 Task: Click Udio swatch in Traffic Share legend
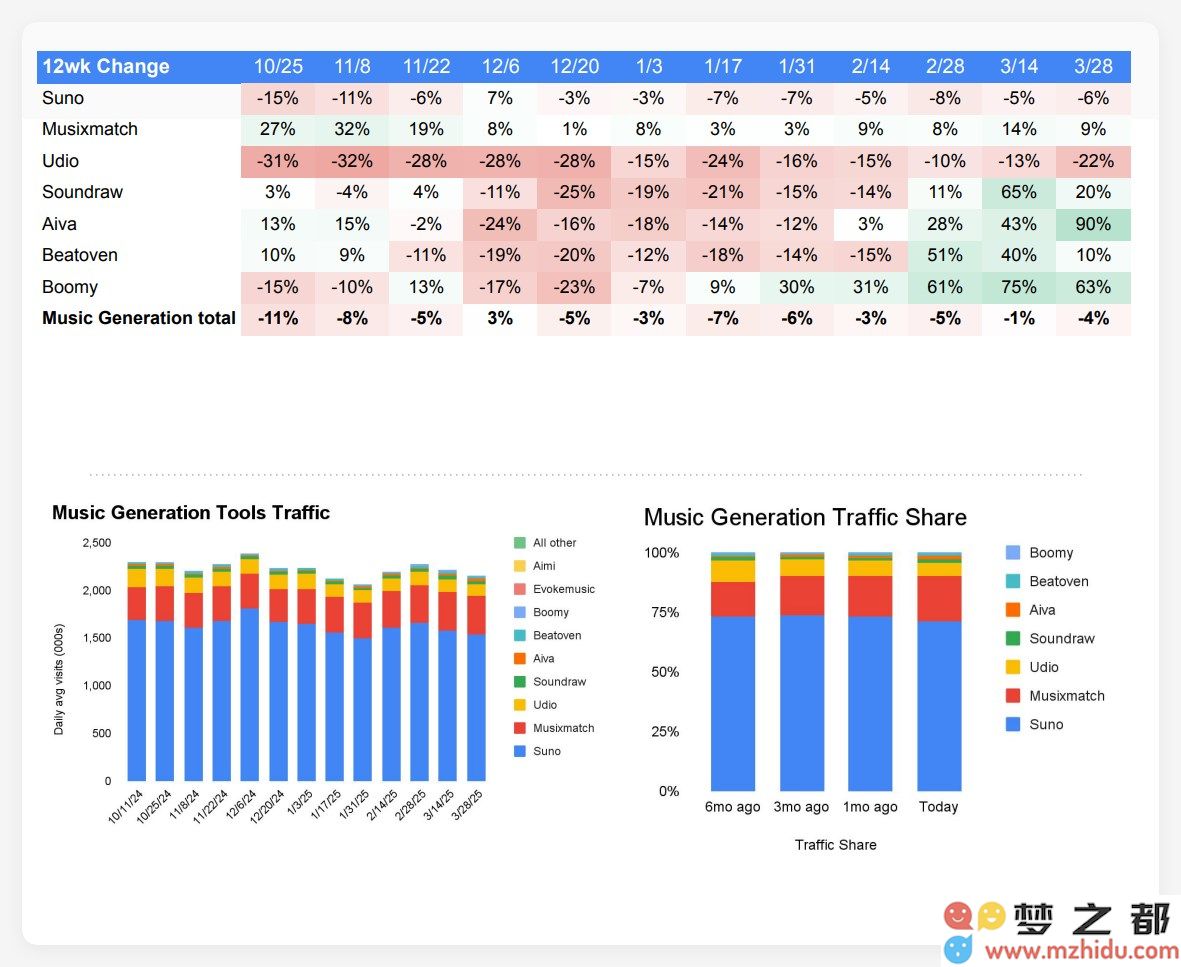pyautogui.click(x=1013, y=667)
